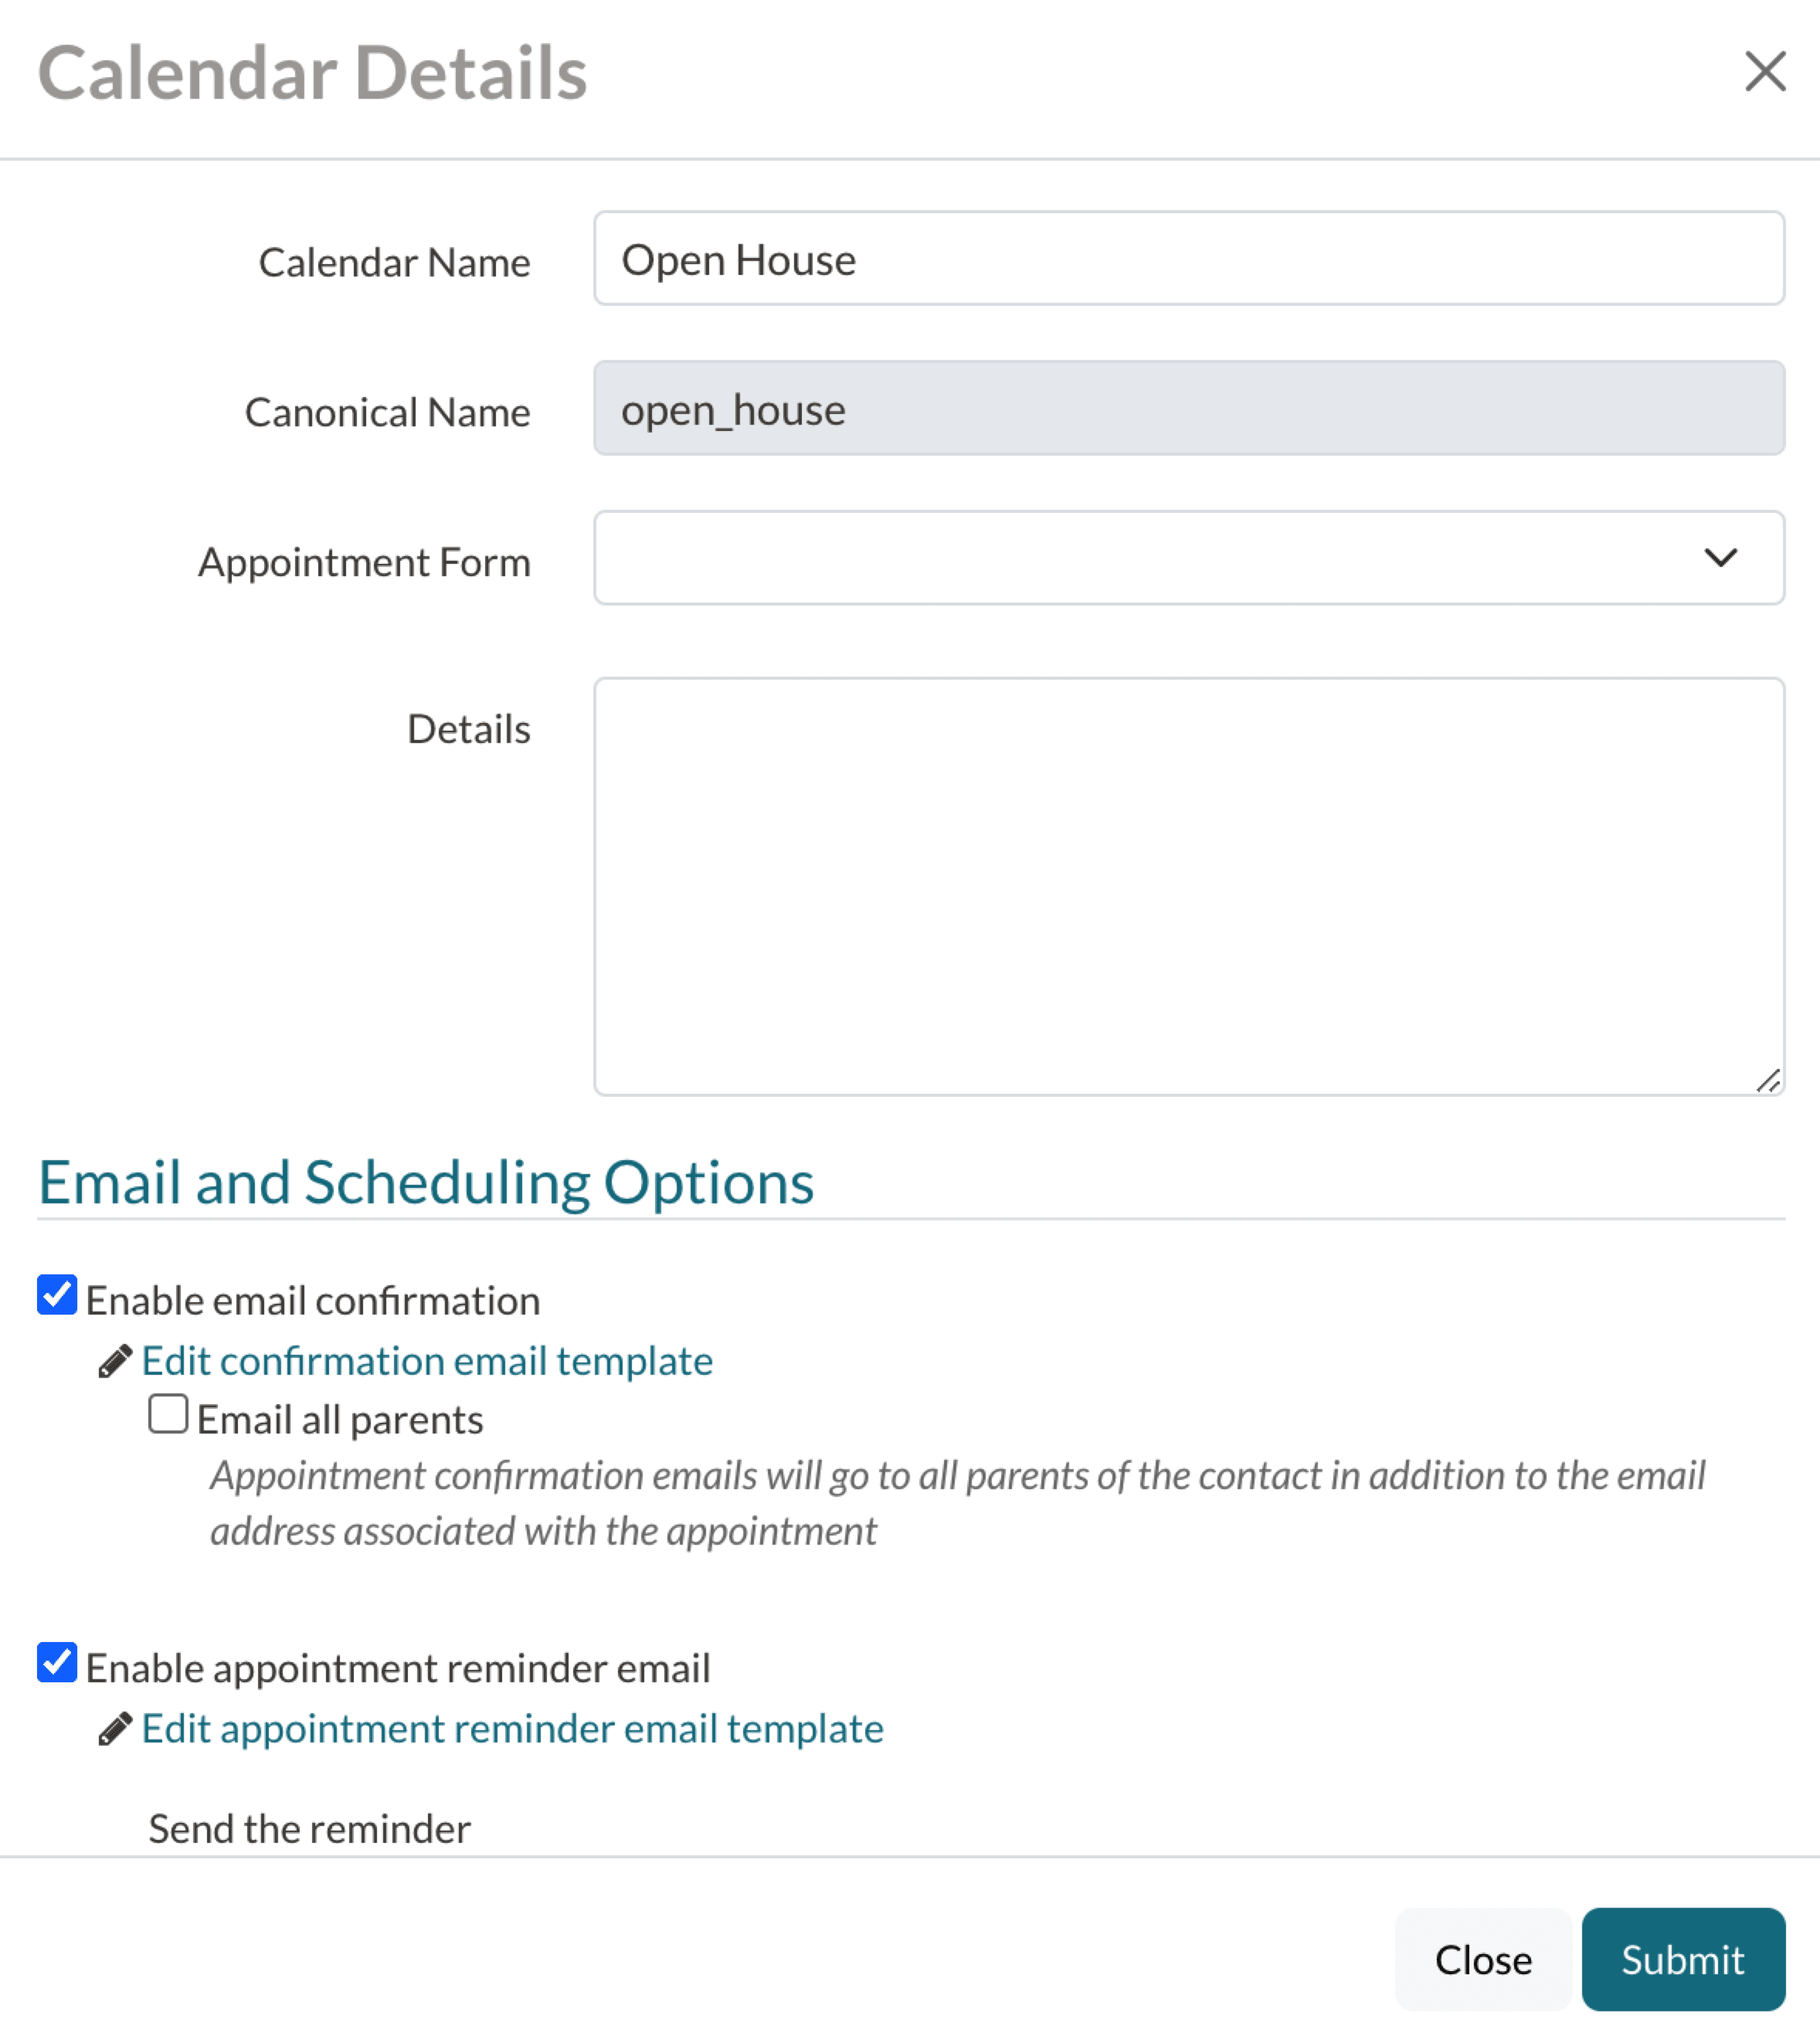
Task: Click the Email and Scheduling Options heading
Action: [426, 1183]
